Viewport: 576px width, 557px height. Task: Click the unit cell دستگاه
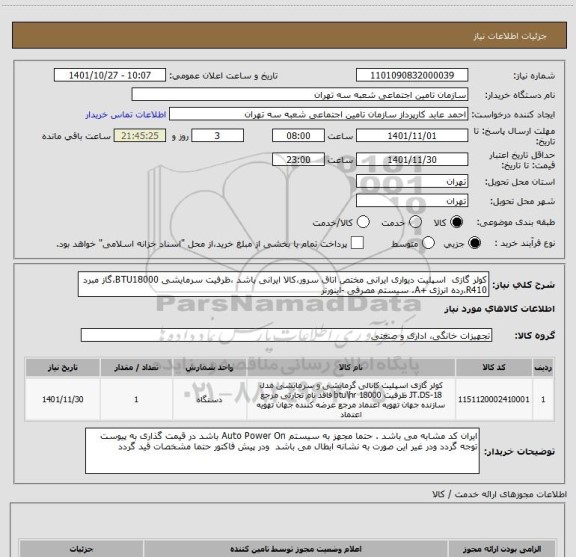click(209, 399)
